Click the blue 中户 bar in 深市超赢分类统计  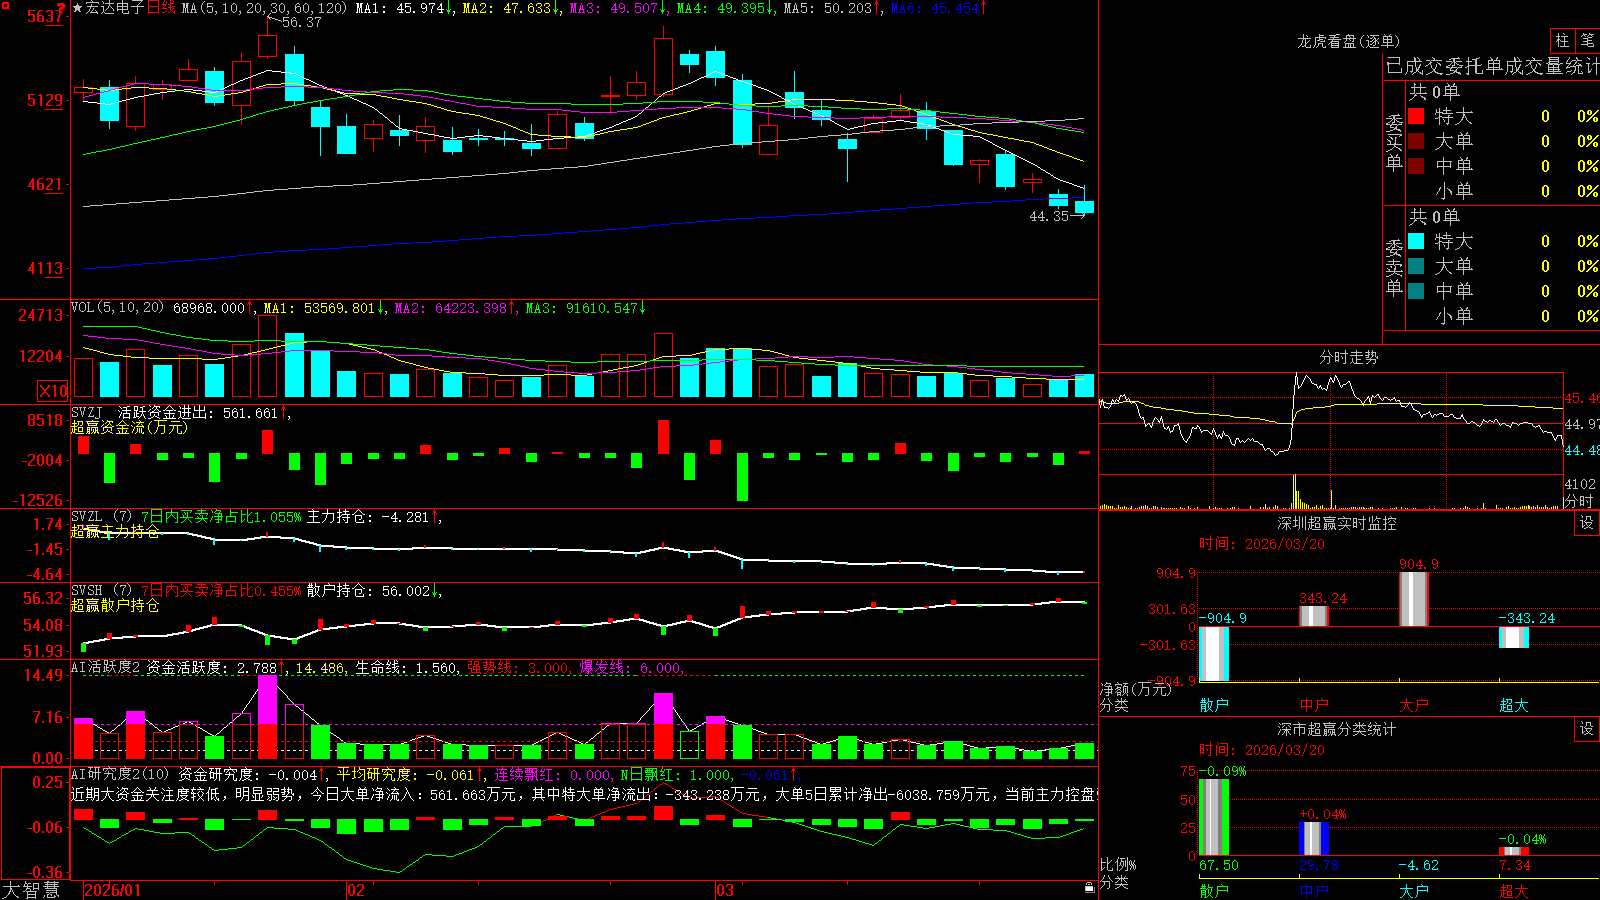pos(1314,838)
